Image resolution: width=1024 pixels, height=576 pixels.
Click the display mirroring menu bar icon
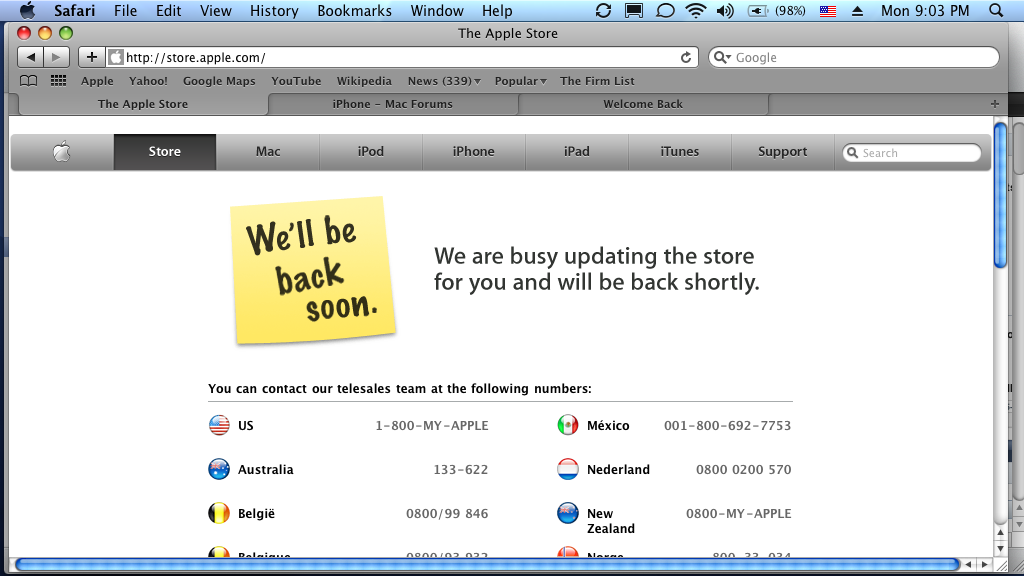point(633,10)
